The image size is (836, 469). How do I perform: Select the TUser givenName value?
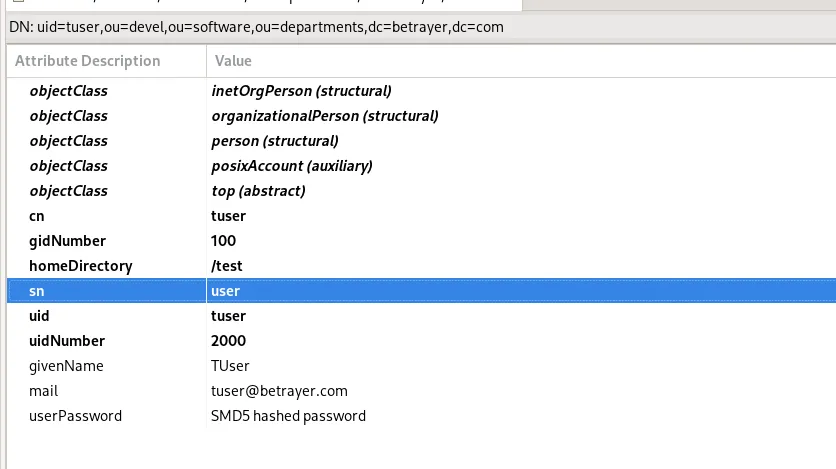click(x=230, y=366)
